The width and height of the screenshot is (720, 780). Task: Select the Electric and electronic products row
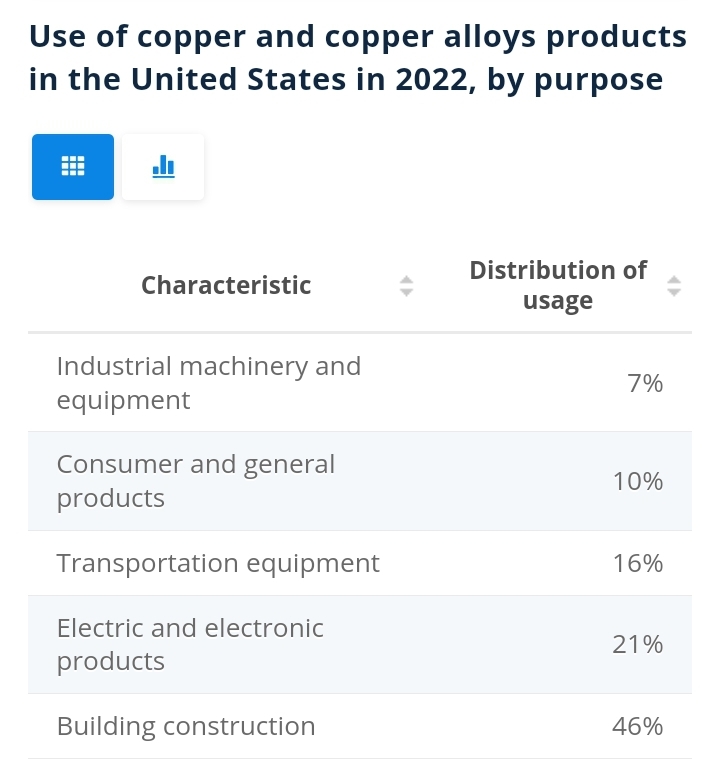tap(360, 645)
